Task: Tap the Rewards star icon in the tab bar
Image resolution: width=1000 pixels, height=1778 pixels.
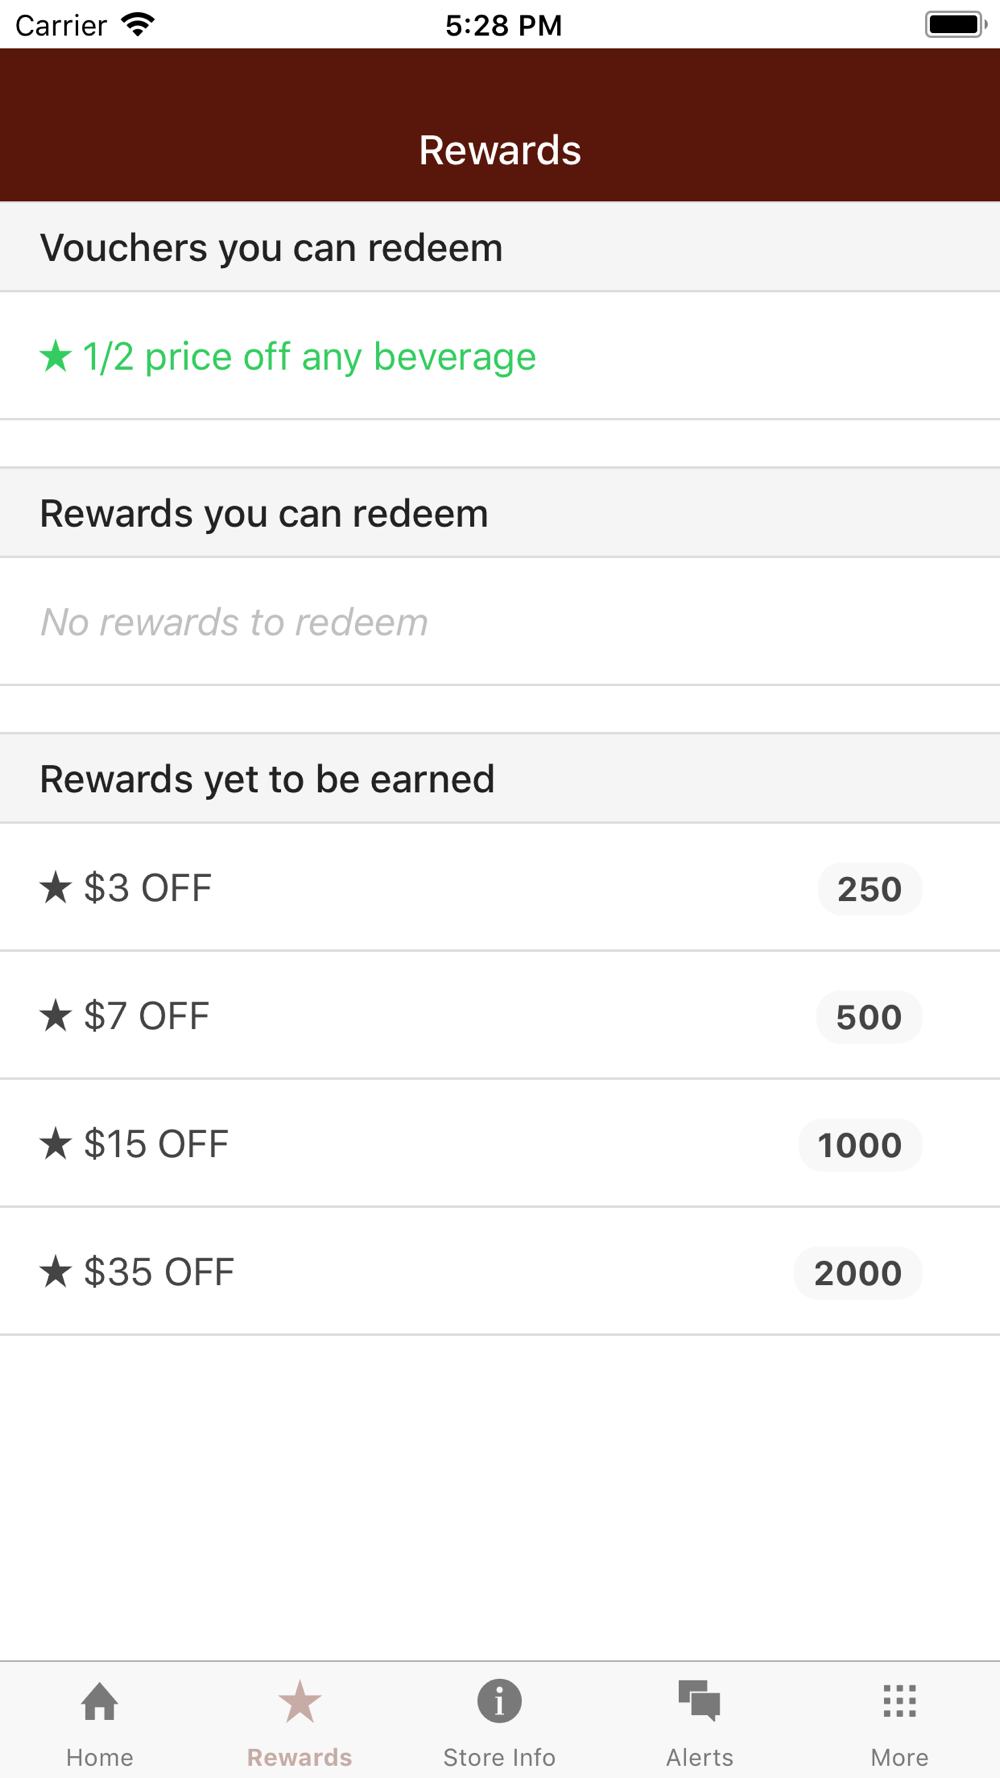Action: [299, 1701]
